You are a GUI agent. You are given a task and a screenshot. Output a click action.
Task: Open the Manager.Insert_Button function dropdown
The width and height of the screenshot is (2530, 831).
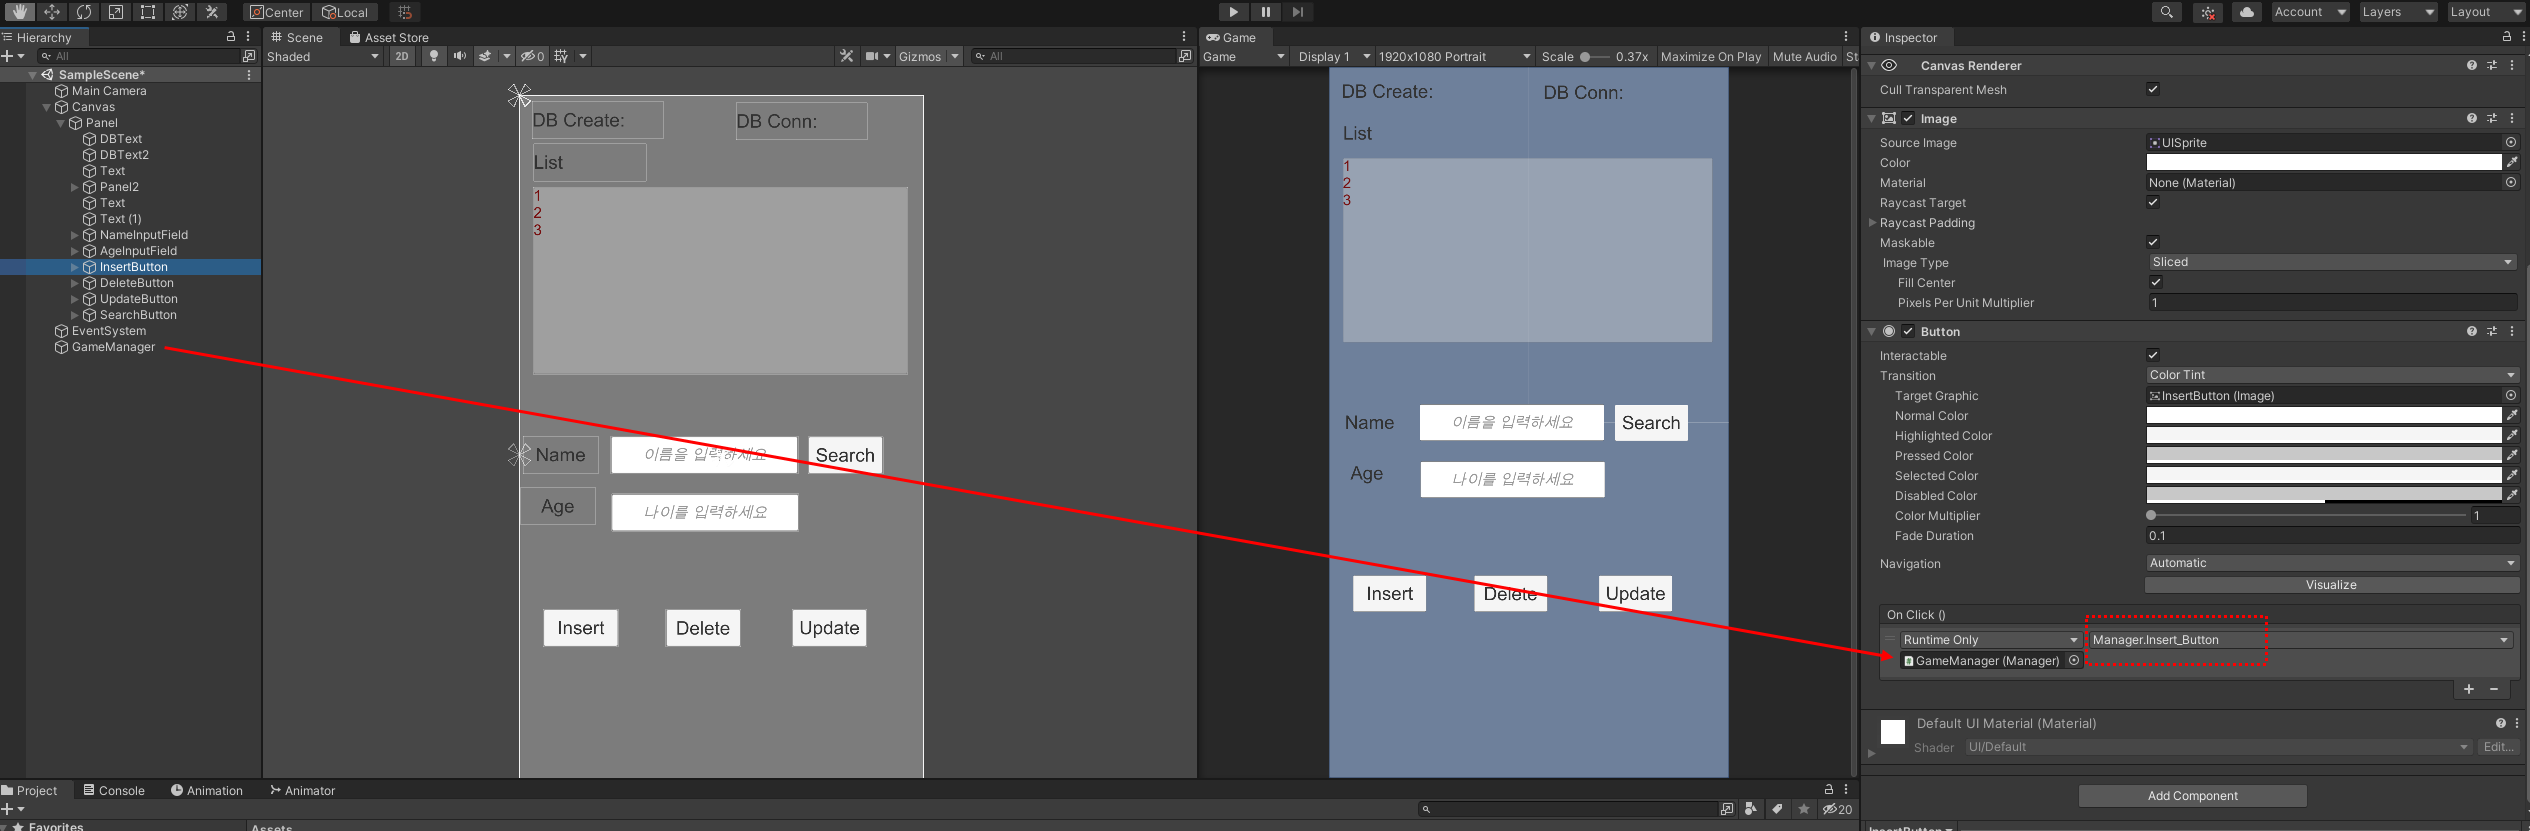tap(2299, 640)
